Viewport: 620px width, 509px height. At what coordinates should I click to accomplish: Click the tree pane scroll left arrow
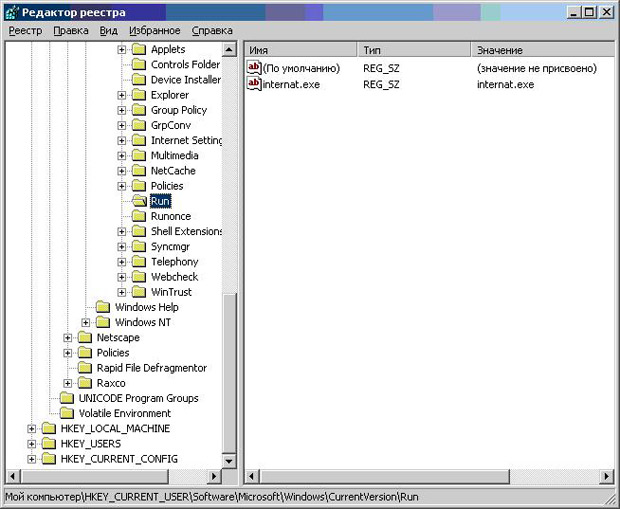coord(13,476)
